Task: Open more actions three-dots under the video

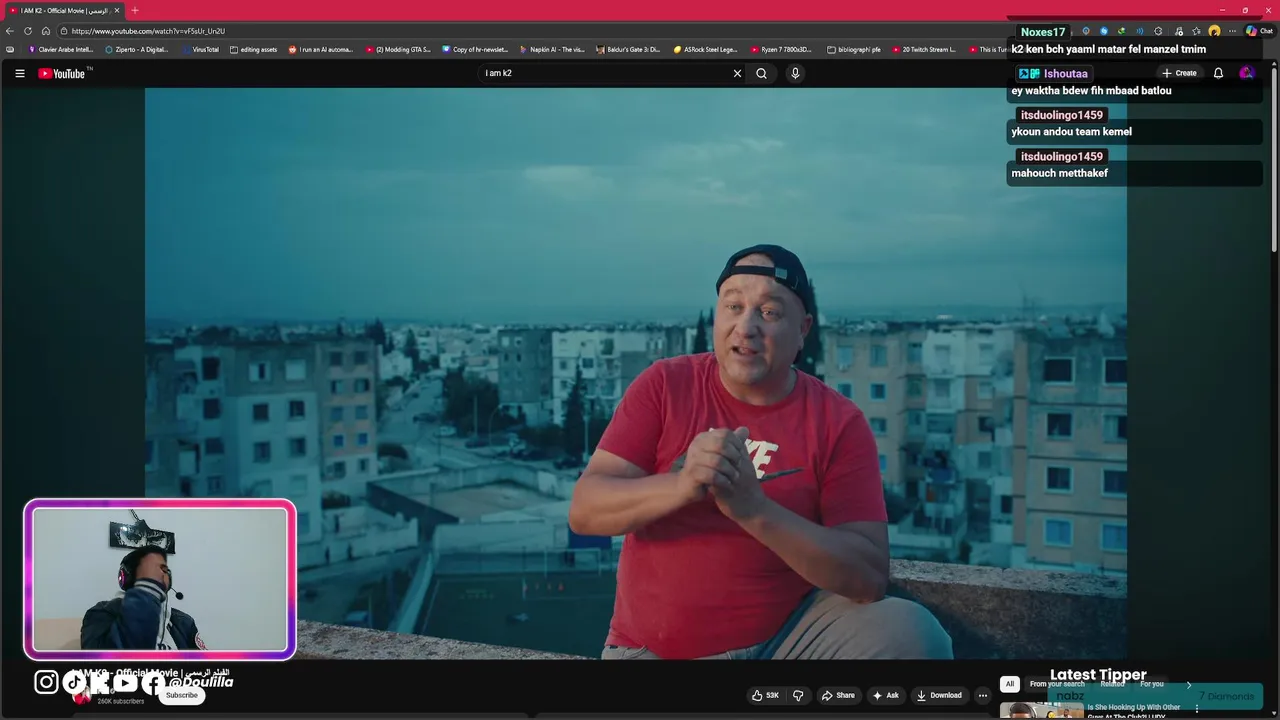Action: point(983,695)
